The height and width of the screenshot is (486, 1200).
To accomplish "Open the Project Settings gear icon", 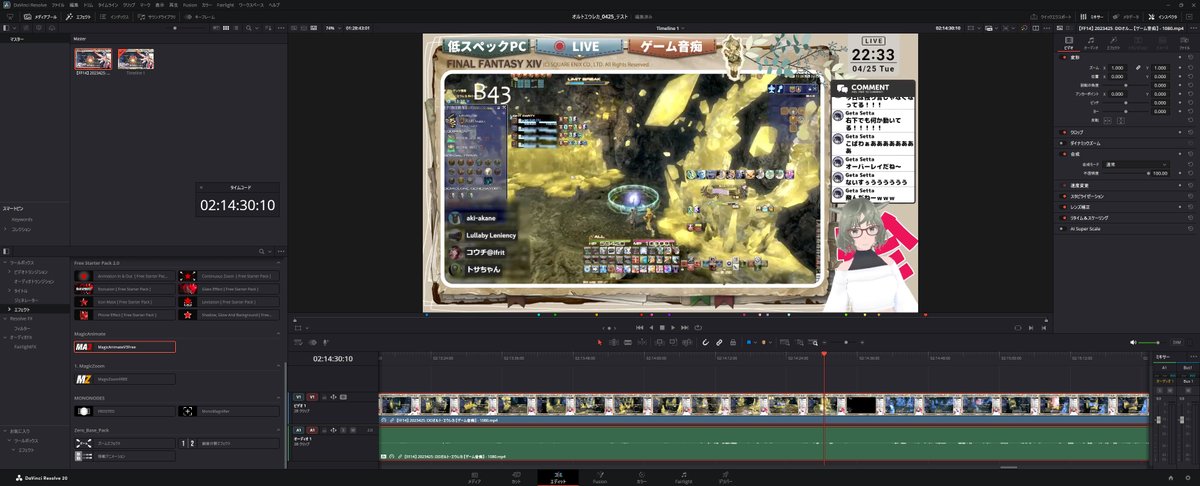I will click(x=1188, y=478).
